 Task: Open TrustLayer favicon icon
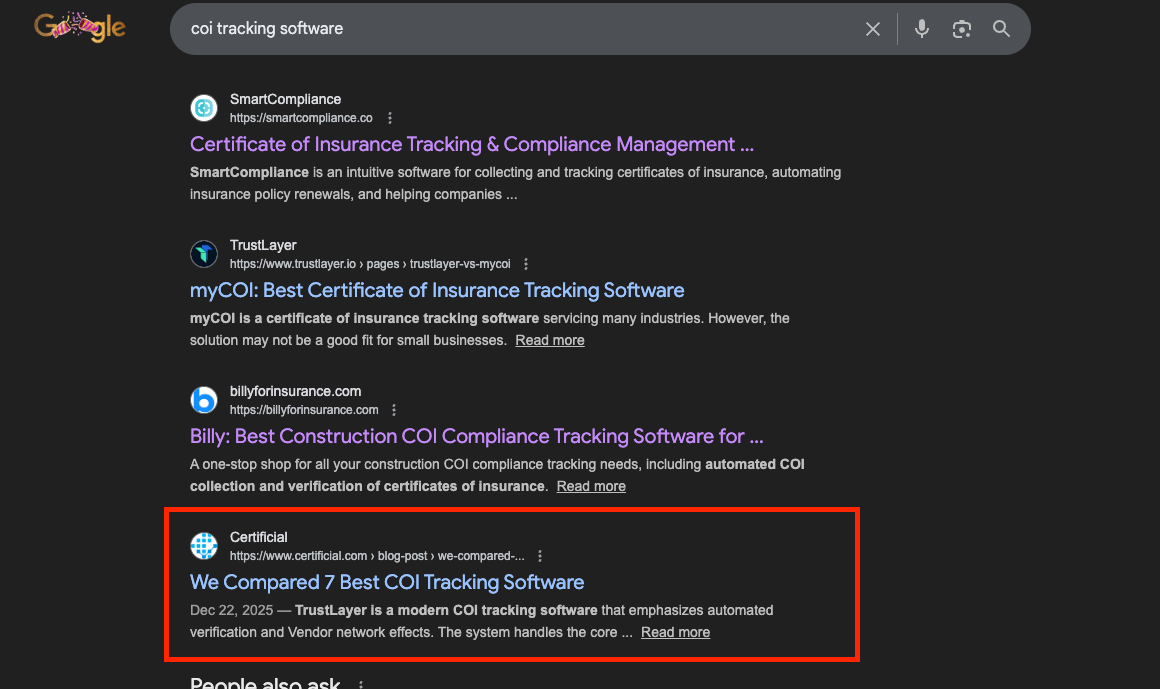(x=204, y=254)
